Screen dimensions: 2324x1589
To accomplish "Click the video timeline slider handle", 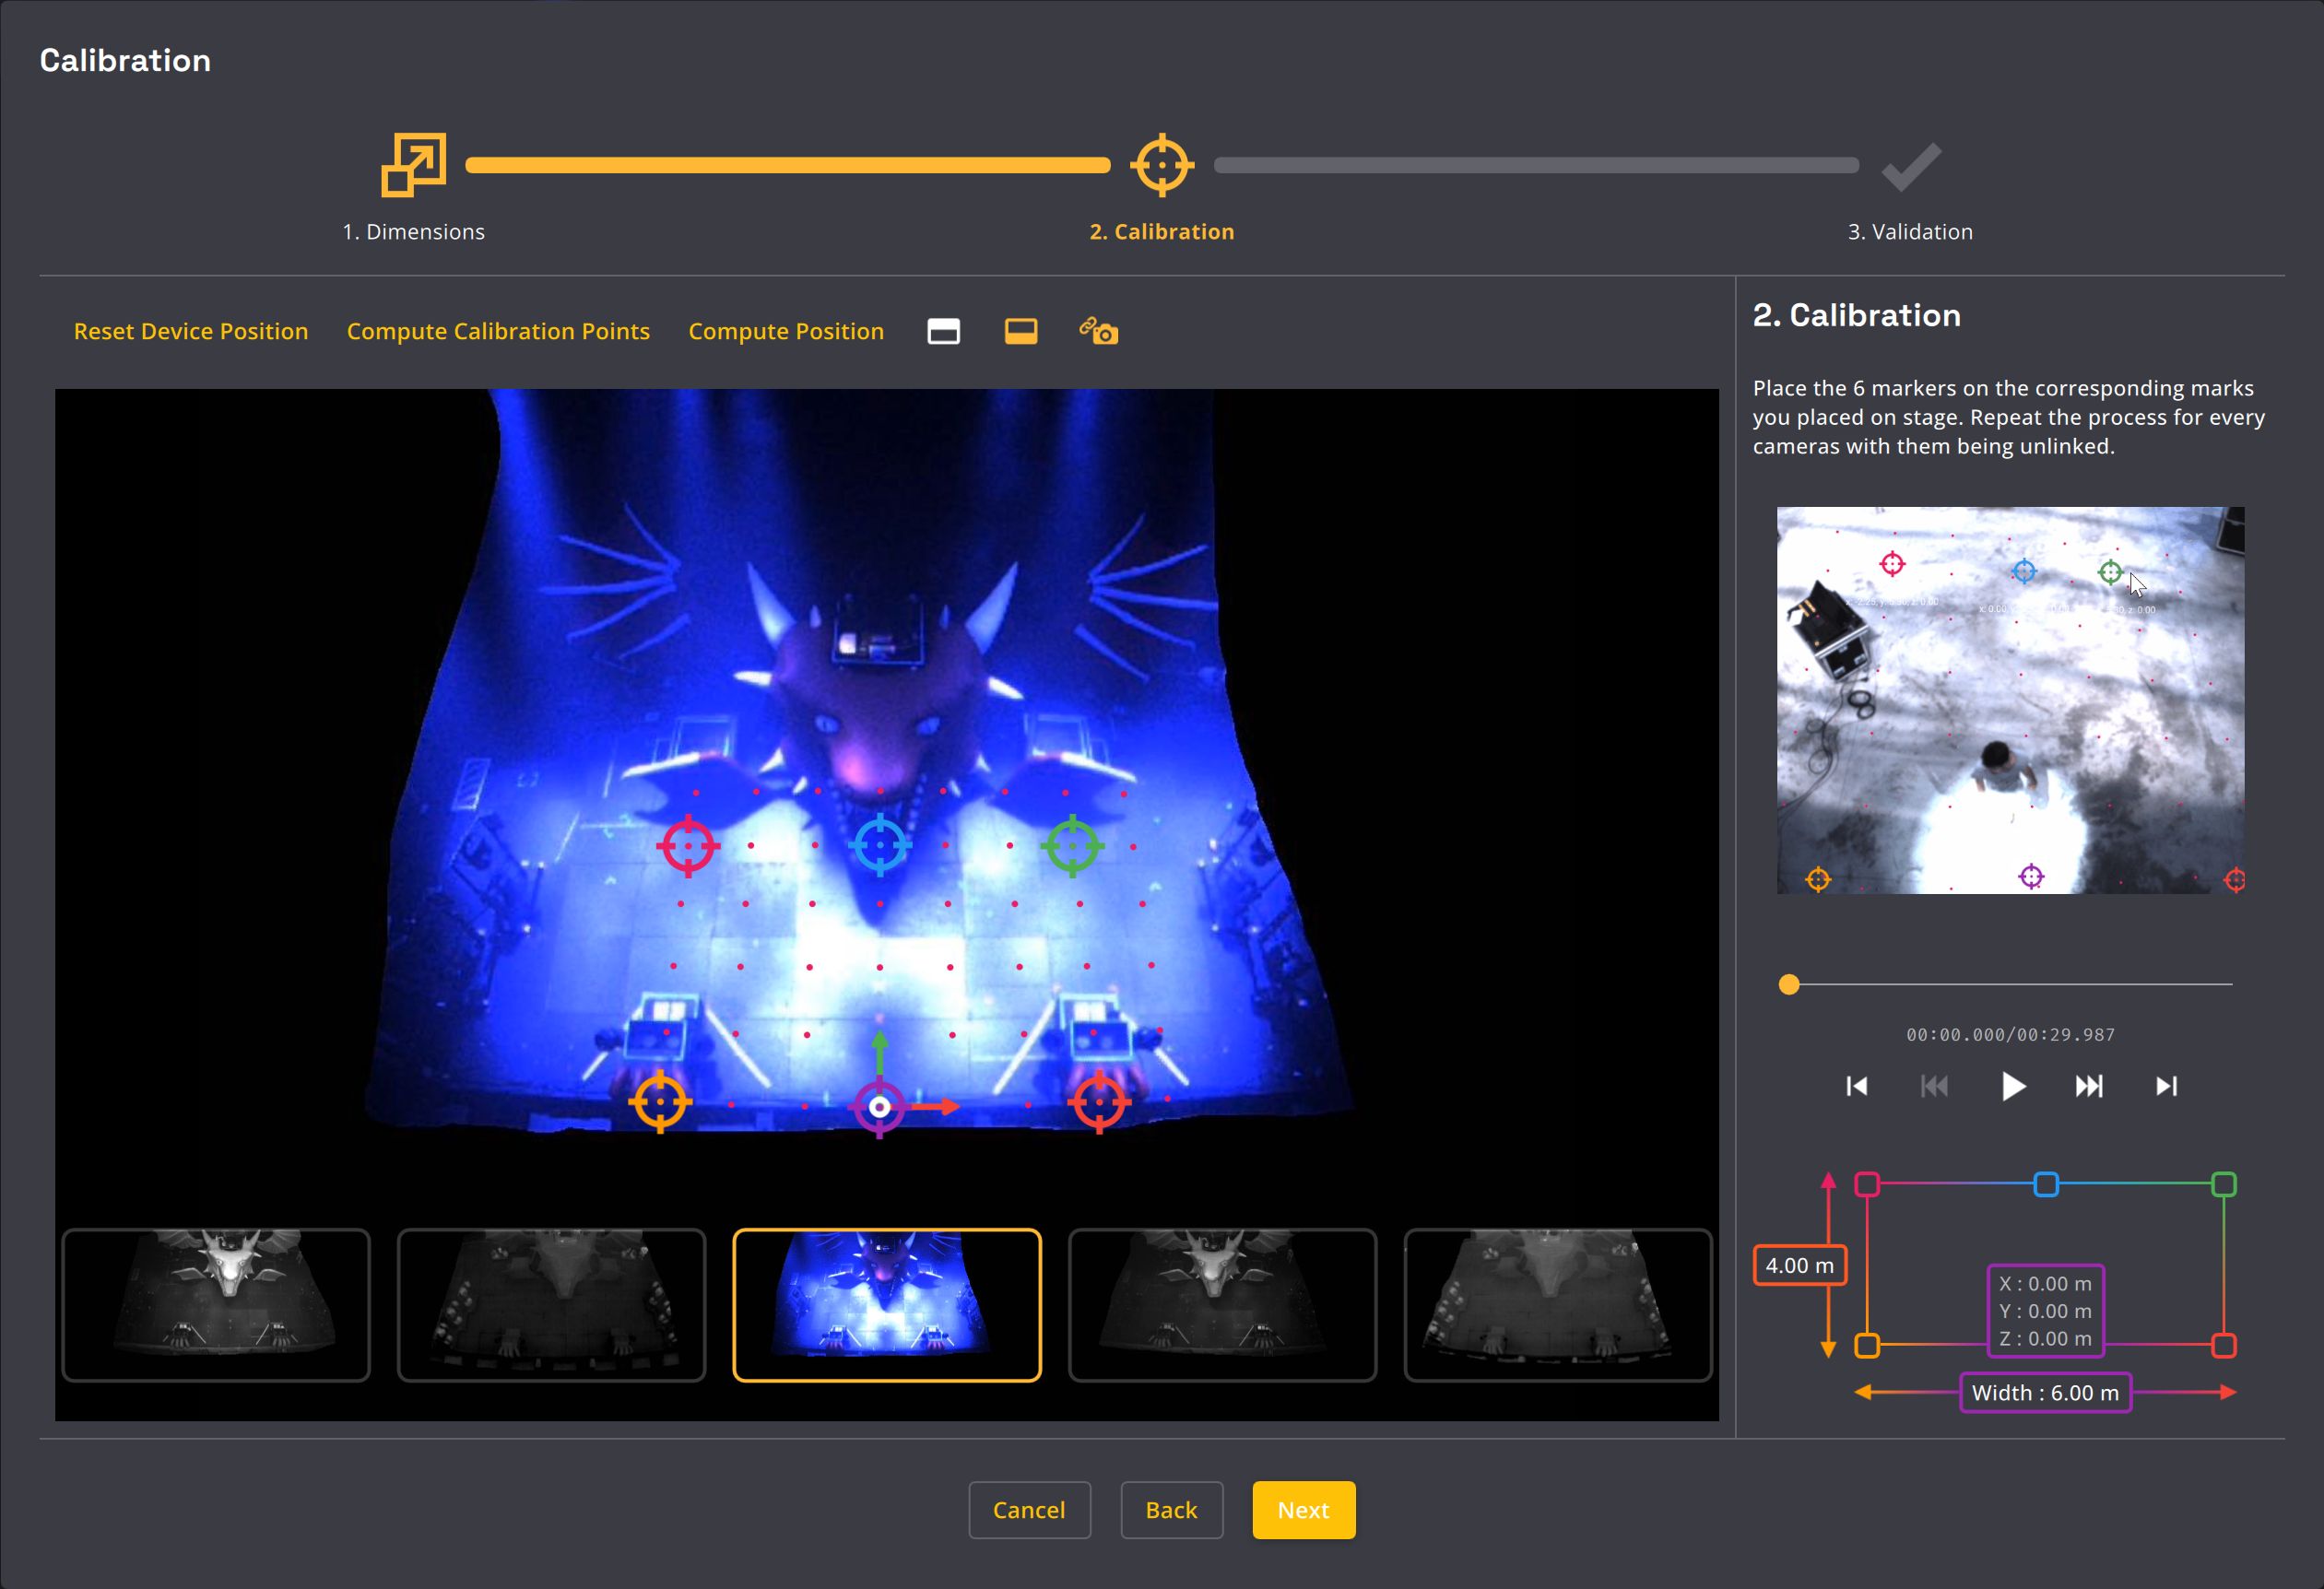I will point(1789,985).
